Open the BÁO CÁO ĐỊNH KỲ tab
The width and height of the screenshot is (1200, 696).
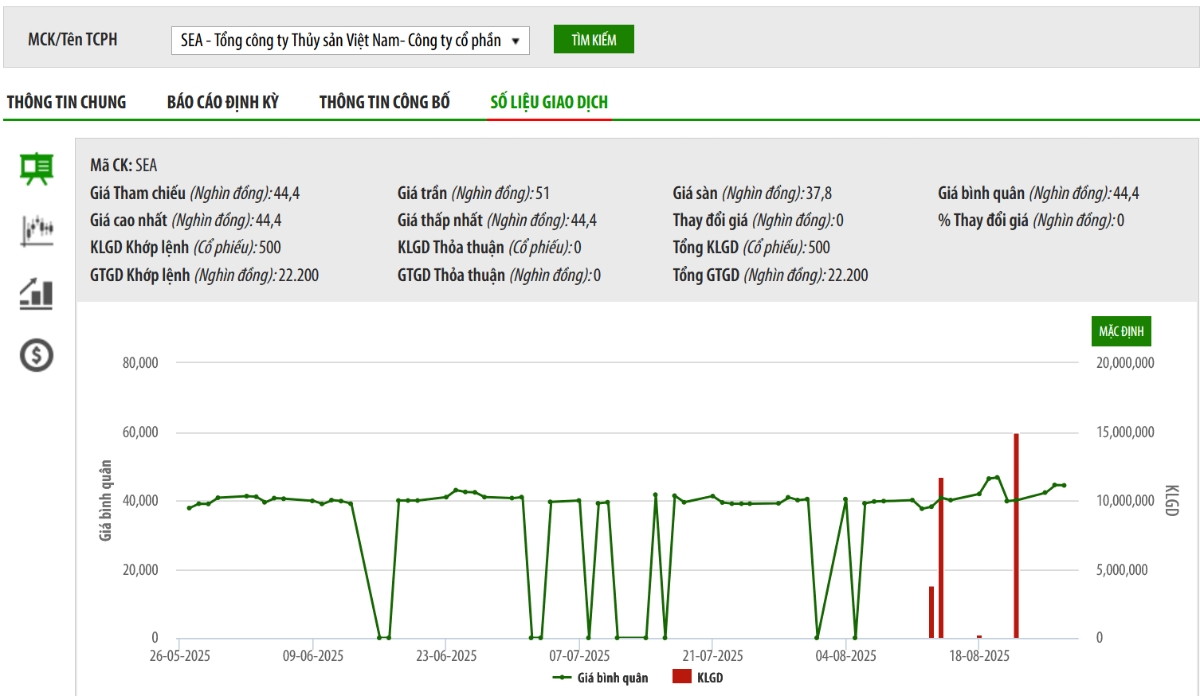[223, 102]
